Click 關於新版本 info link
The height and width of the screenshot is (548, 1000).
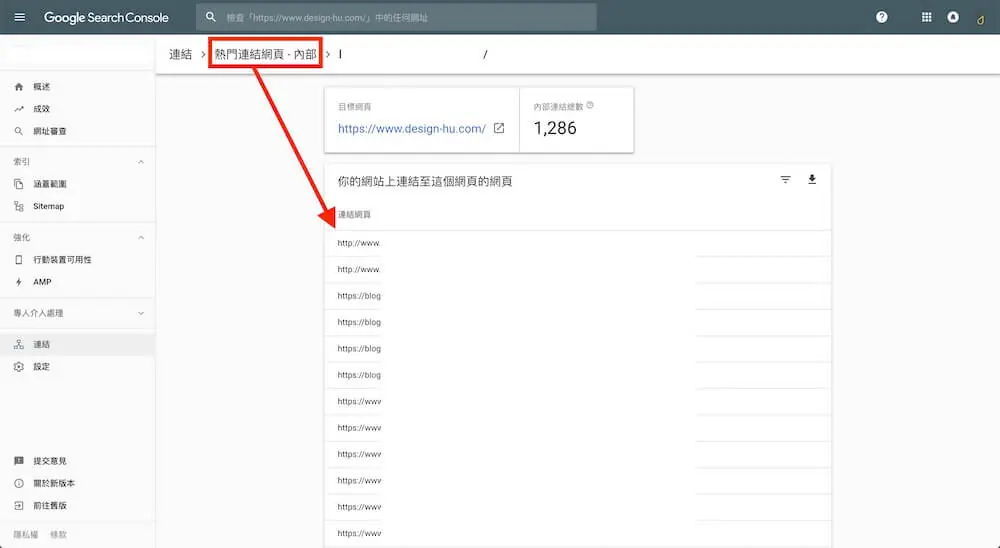click(54, 484)
